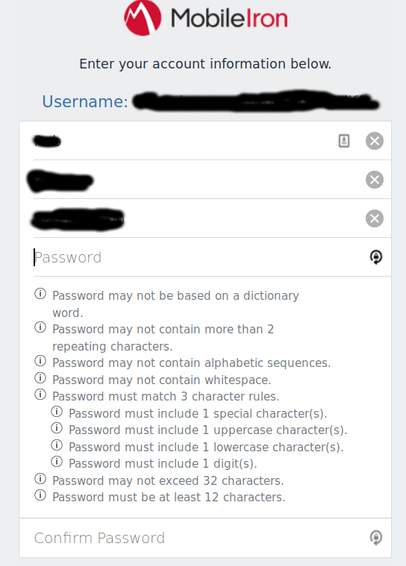Click info icon beside special character rule
This screenshot has height=566, width=406.
(57, 411)
